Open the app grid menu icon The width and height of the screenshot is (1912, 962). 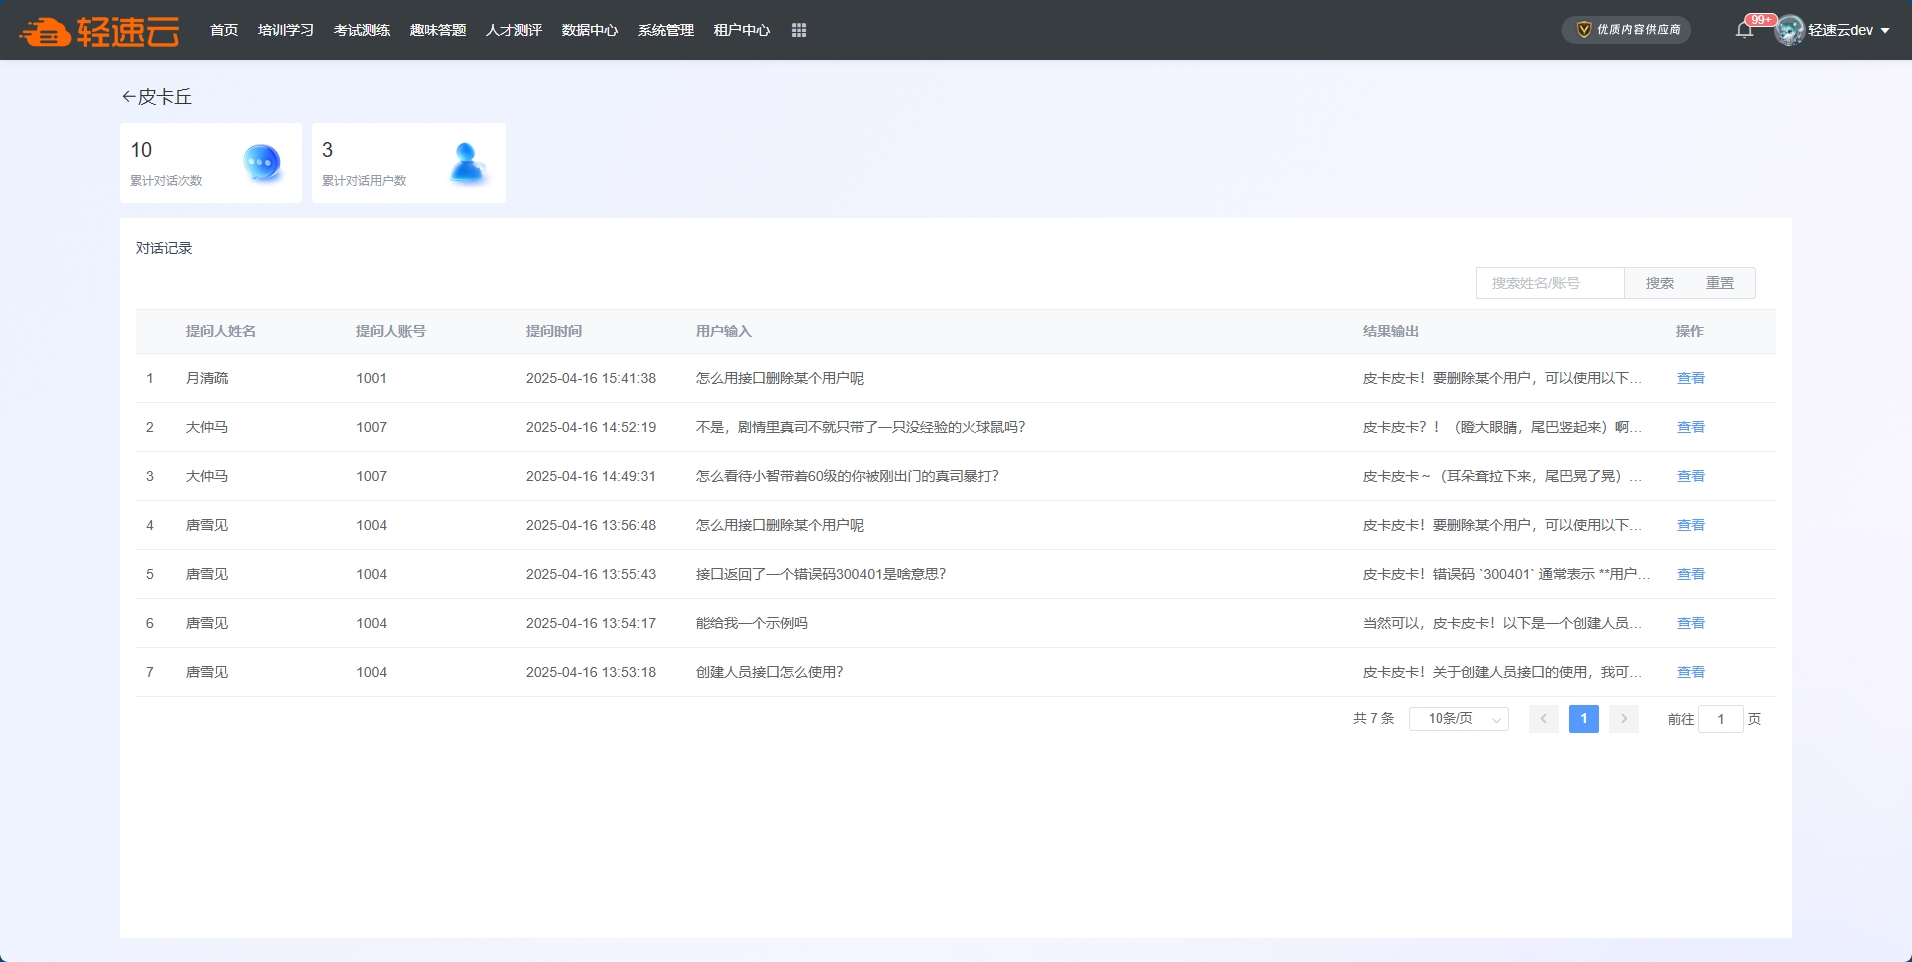[x=799, y=30]
